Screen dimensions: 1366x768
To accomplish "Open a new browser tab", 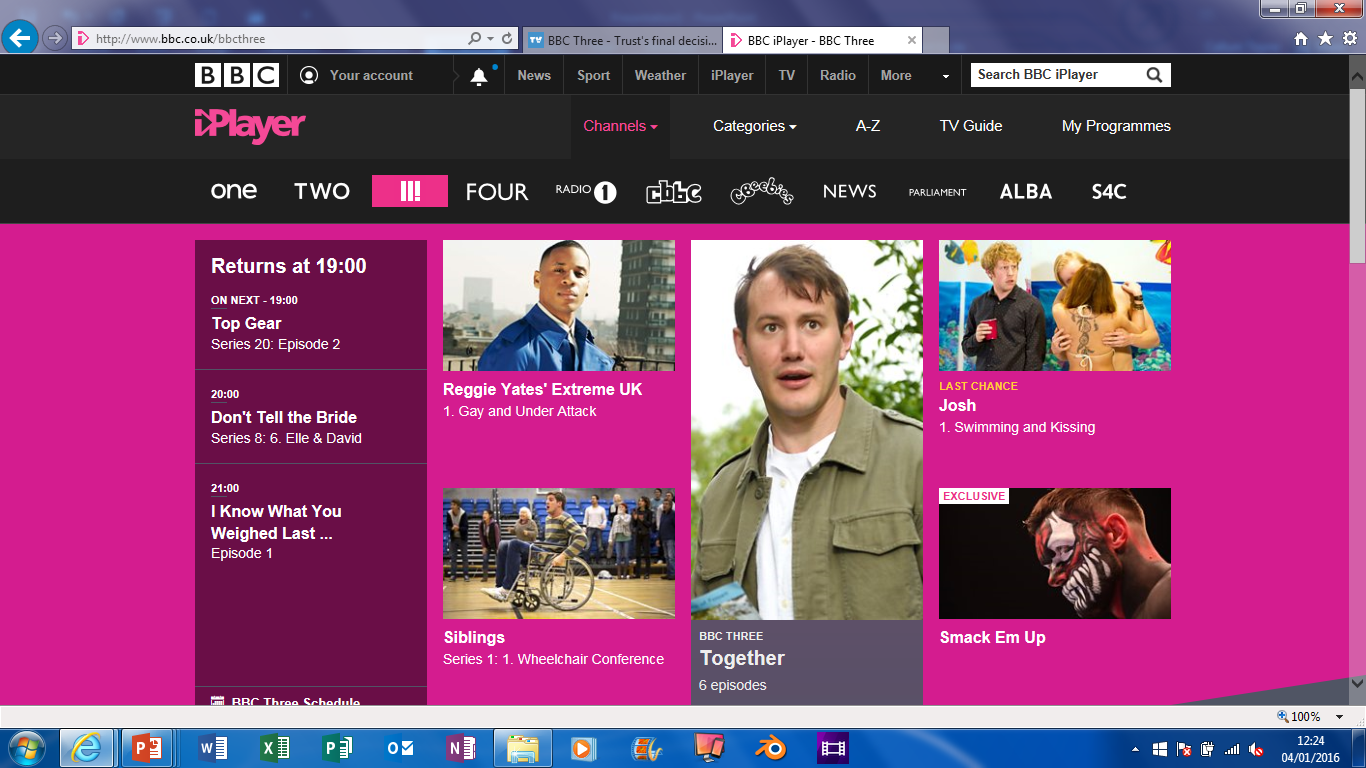I will click(936, 41).
